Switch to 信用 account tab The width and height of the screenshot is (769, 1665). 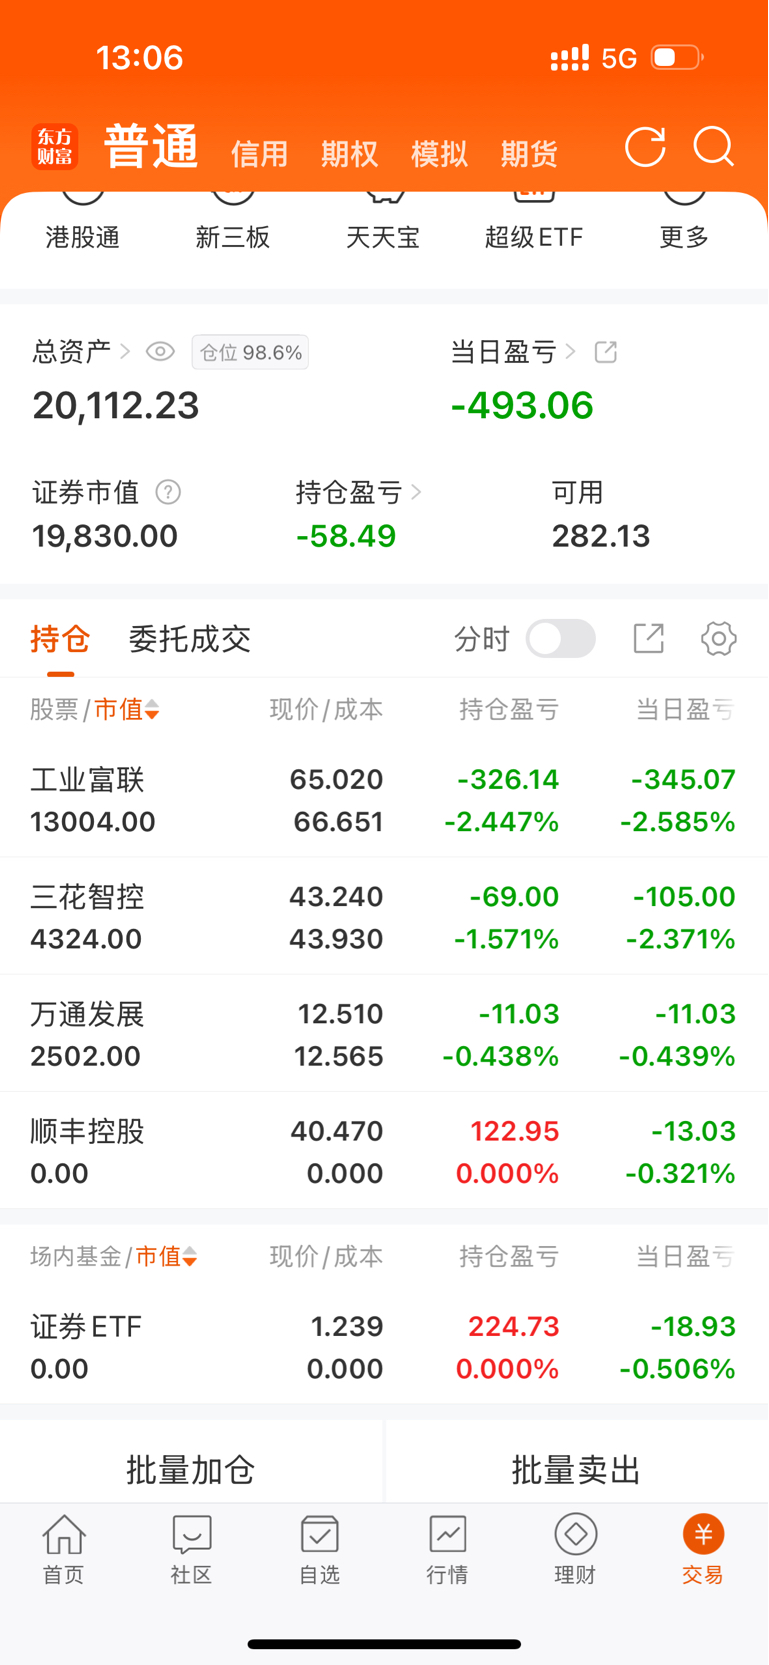click(259, 154)
